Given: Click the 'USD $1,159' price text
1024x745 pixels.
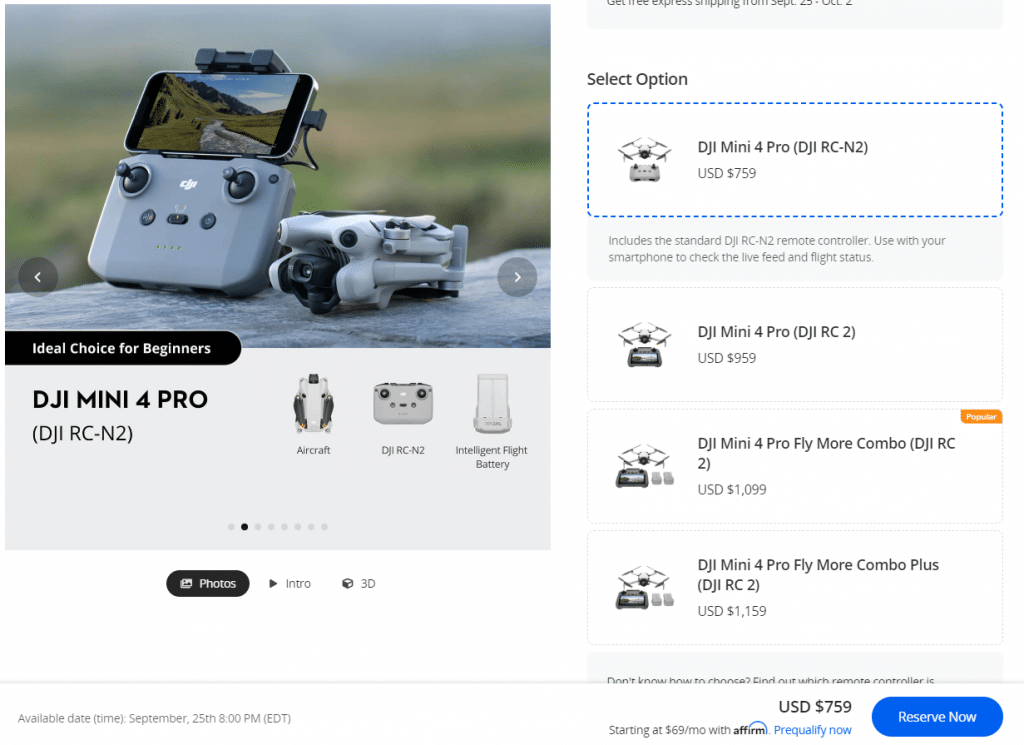Looking at the screenshot, I should tap(731, 611).
